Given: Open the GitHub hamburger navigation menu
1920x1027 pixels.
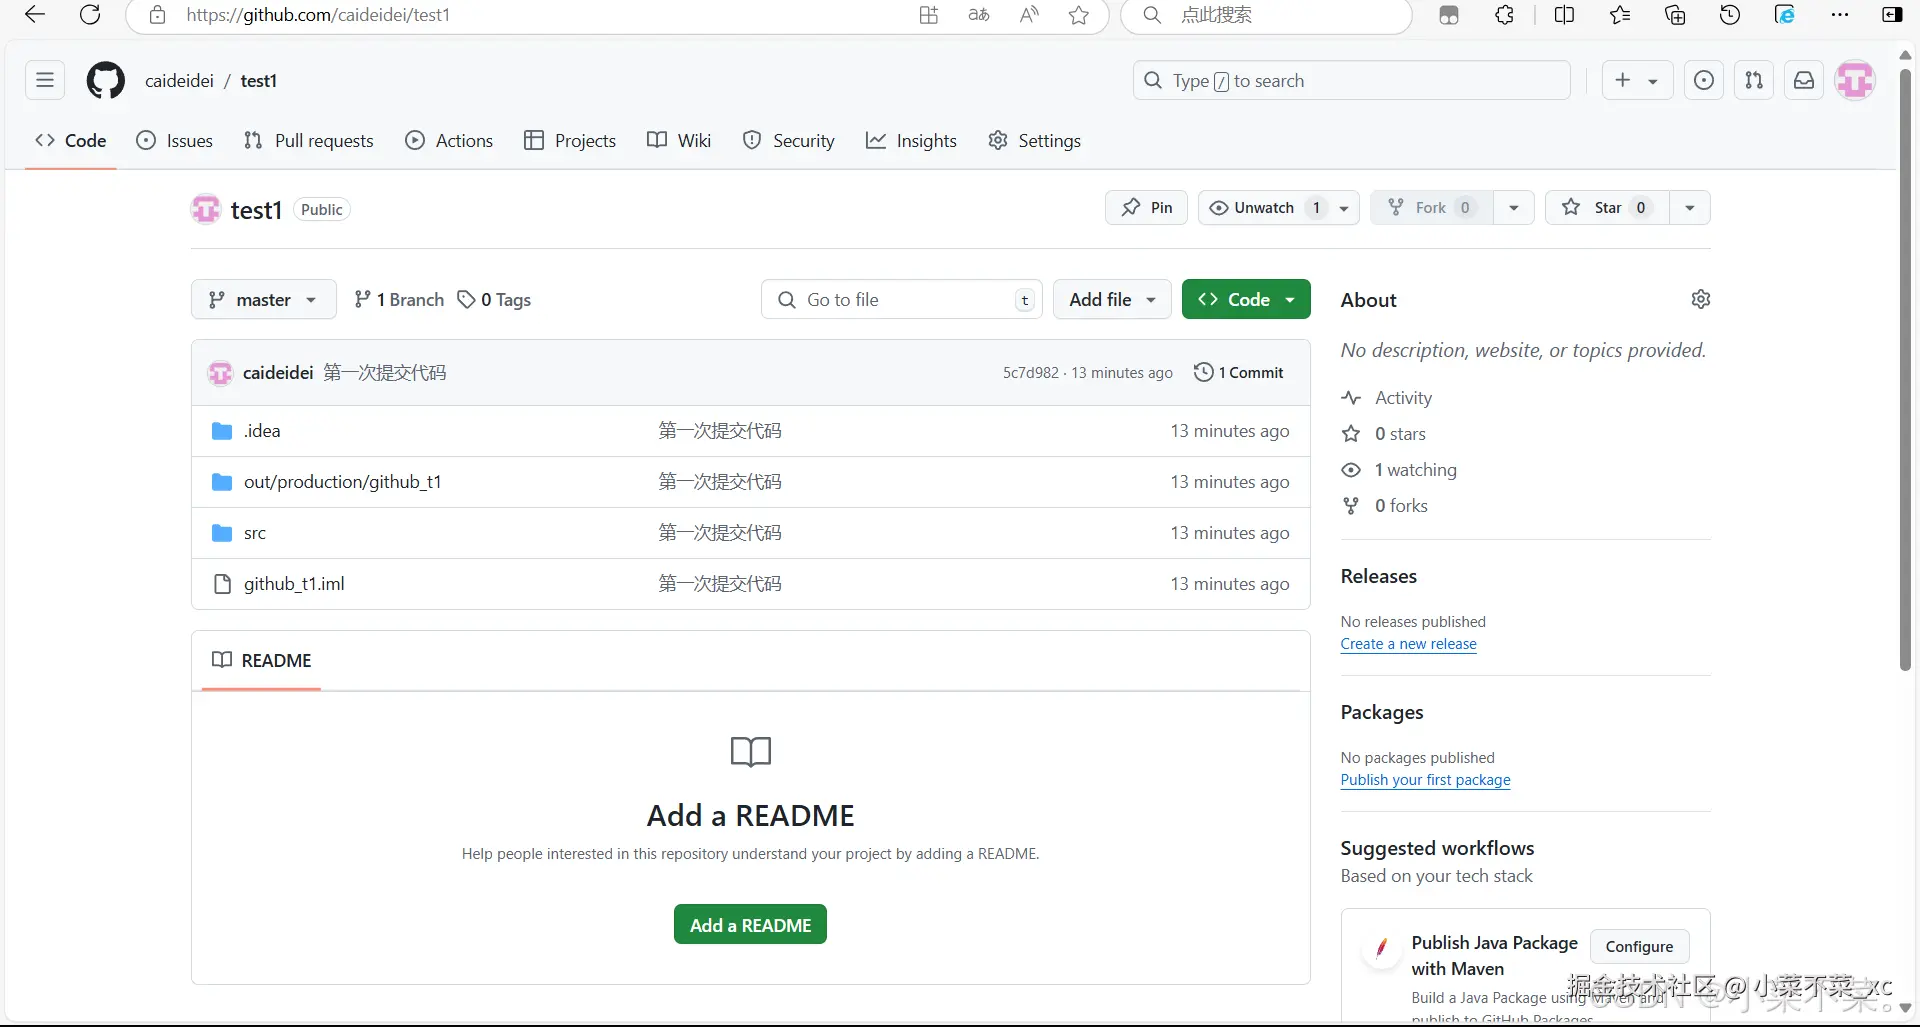Looking at the screenshot, I should tap(45, 80).
